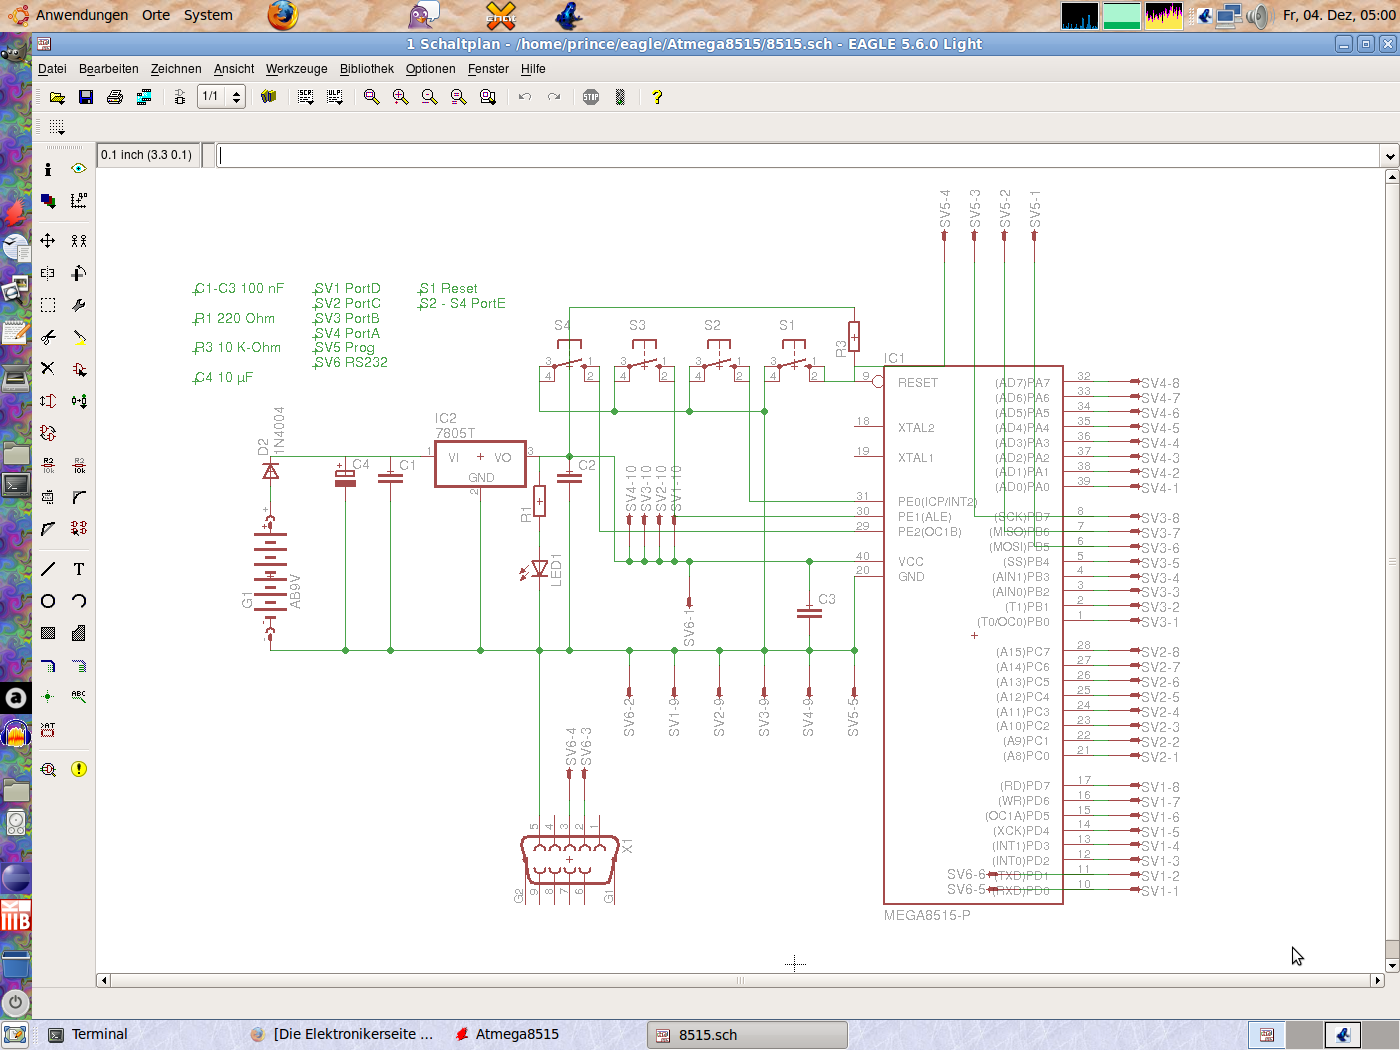Click the Open file toolbar icon
1400x1050 pixels.
(x=57, y=97)
